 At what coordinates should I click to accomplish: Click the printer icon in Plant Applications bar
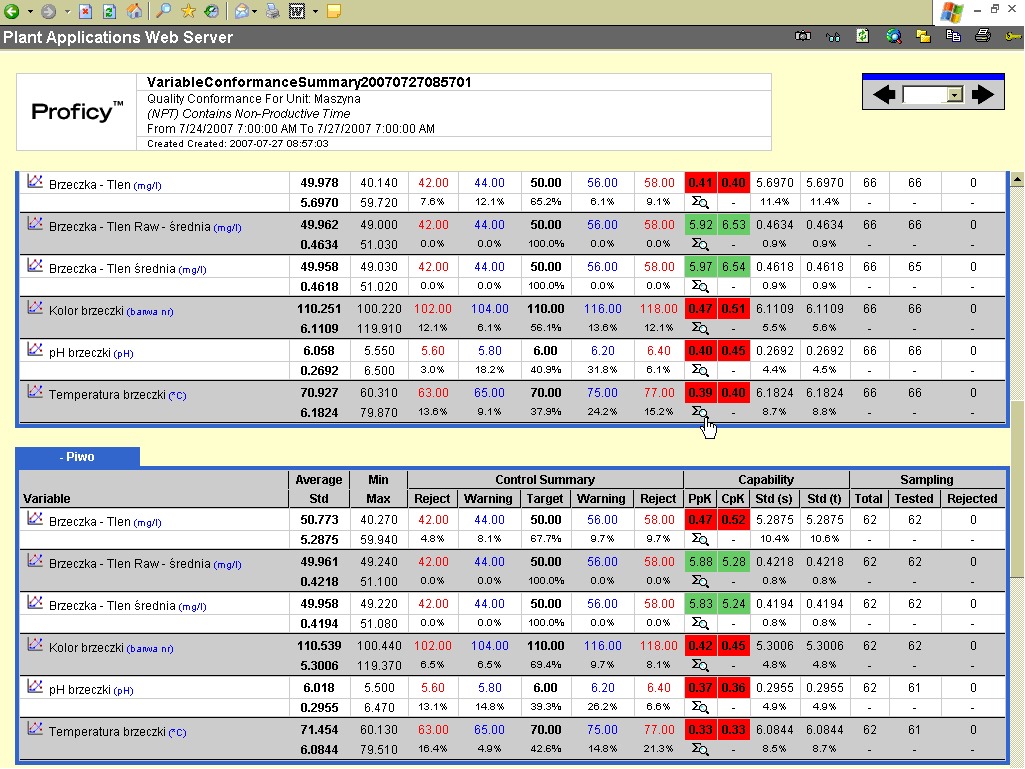click(x=983, y=36)
